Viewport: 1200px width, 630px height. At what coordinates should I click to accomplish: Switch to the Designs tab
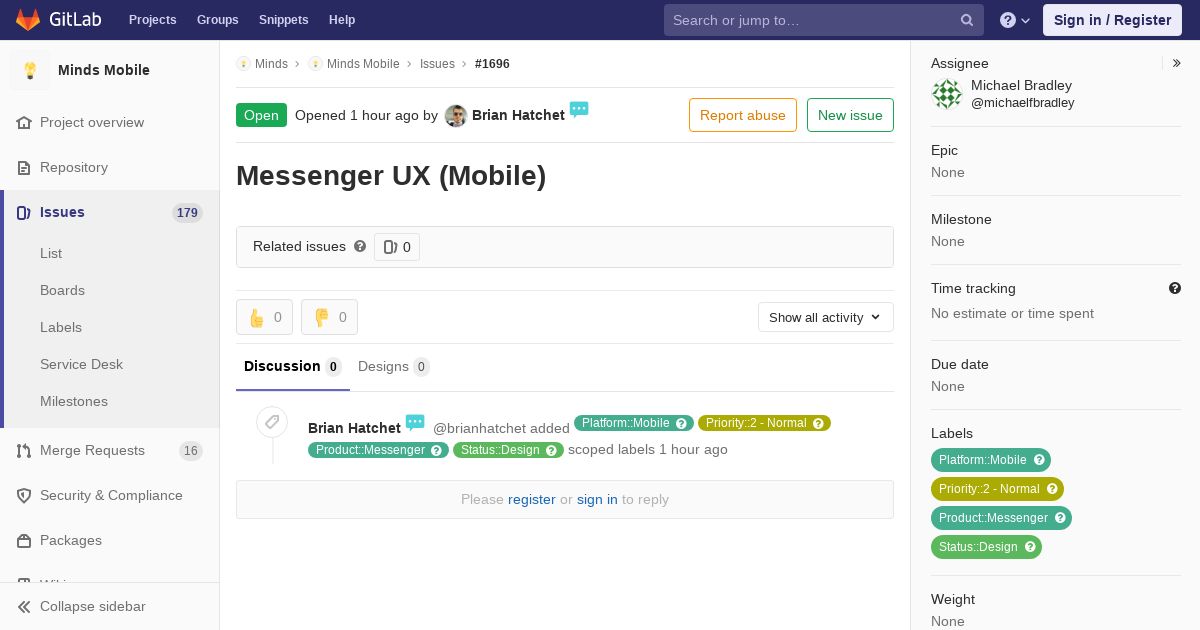point(393,366)
